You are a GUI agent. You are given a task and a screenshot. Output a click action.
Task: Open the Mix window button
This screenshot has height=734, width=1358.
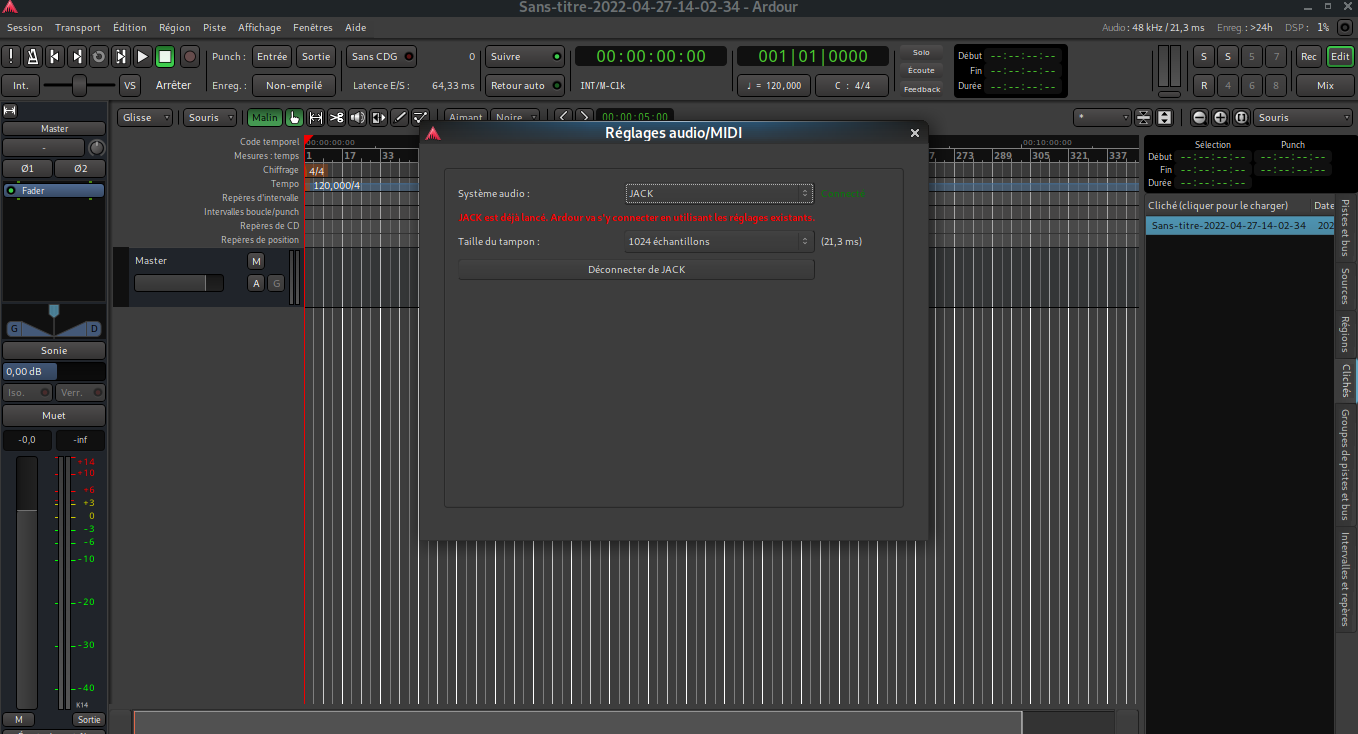[x=1325, y=86]
